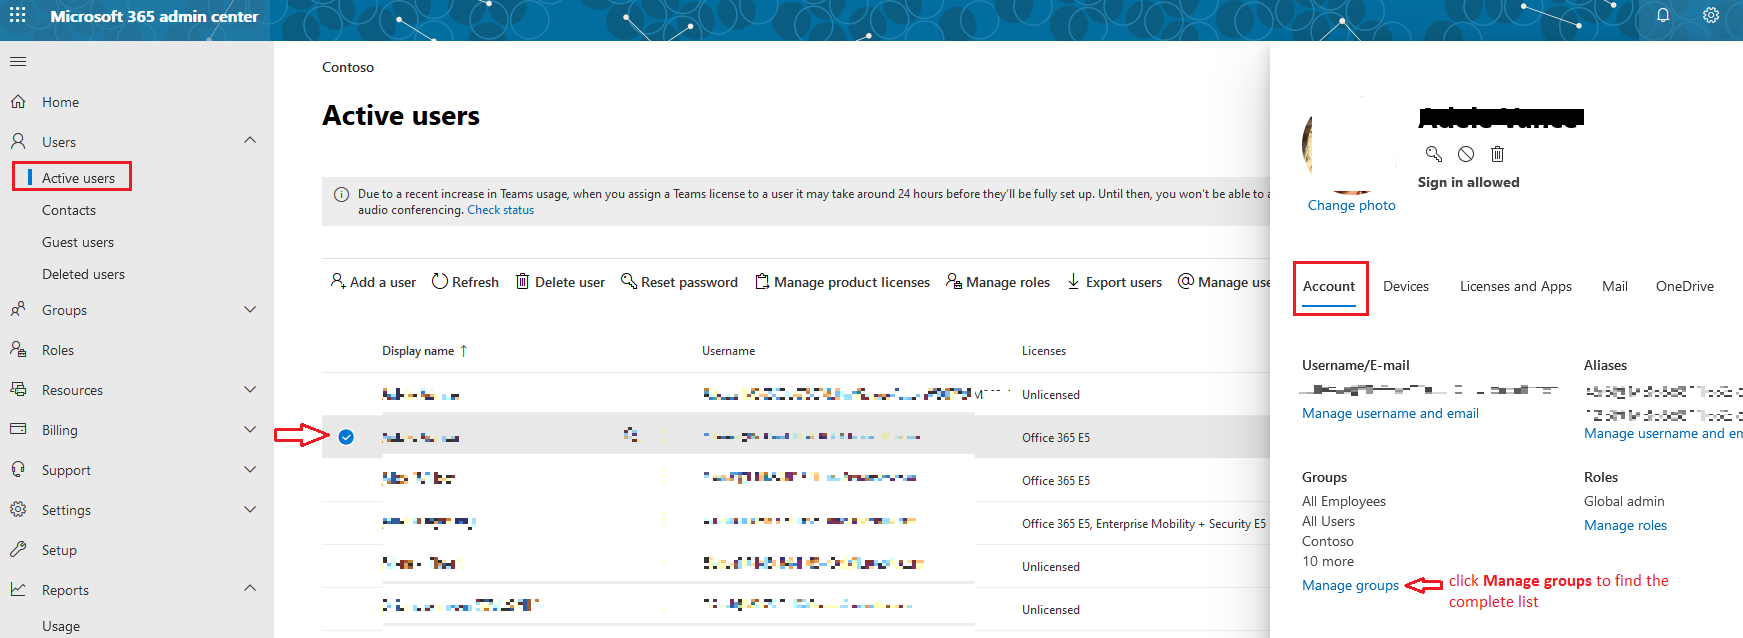Click the delete trash icon in user panel
The image size is (1743, 638).
coord(1497,154)
